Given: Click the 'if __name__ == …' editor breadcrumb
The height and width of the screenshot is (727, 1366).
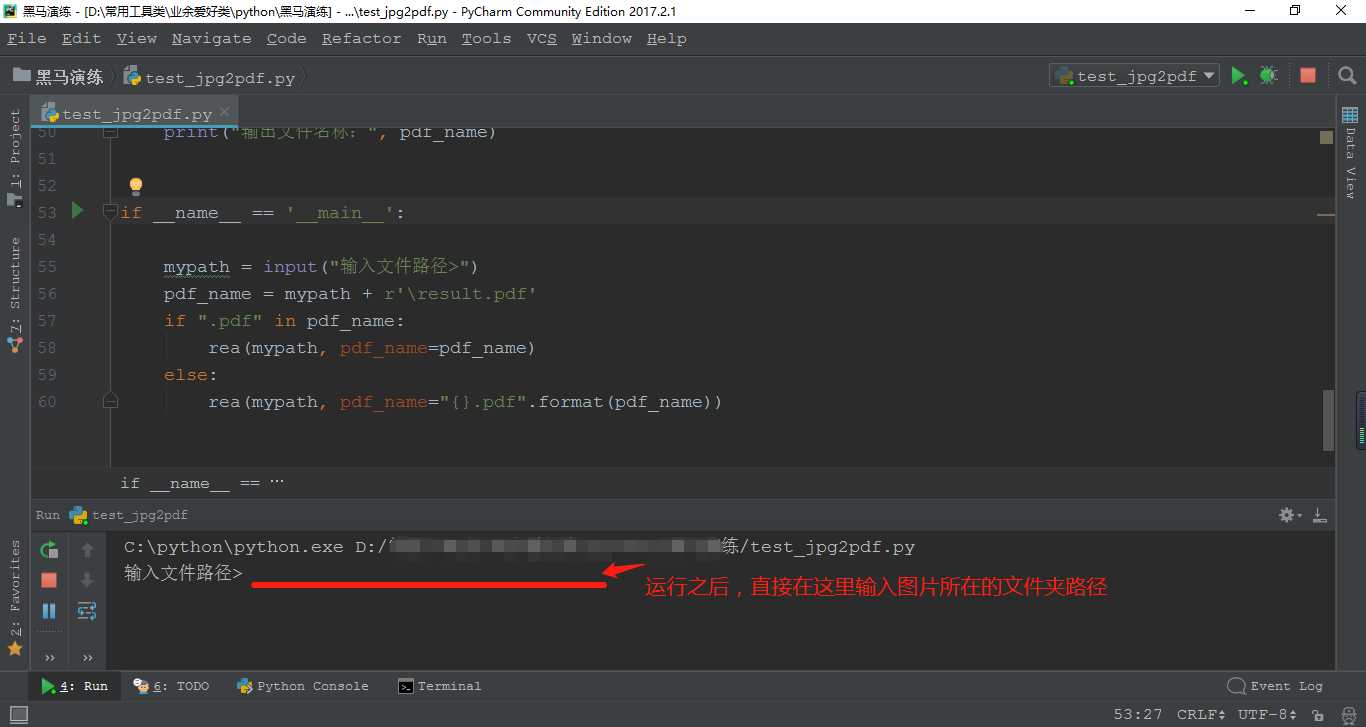Looking at the screenshot, I should [202, 483].
